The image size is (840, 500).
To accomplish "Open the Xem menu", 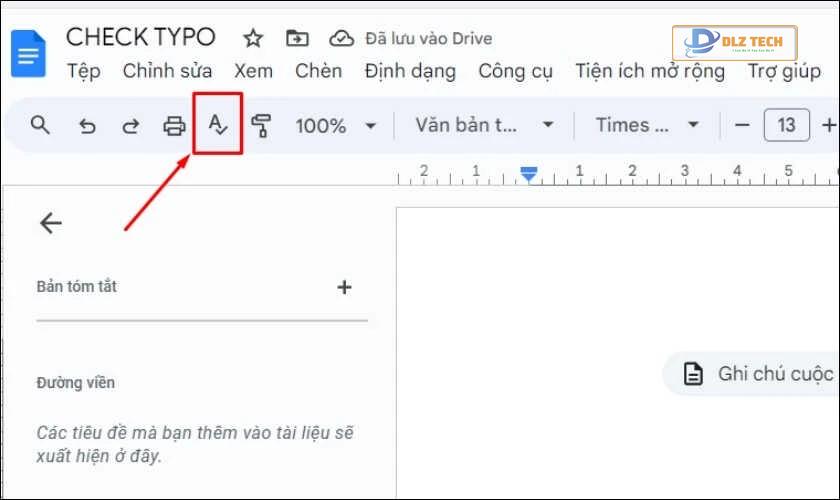I will click(x=253, y=71).
